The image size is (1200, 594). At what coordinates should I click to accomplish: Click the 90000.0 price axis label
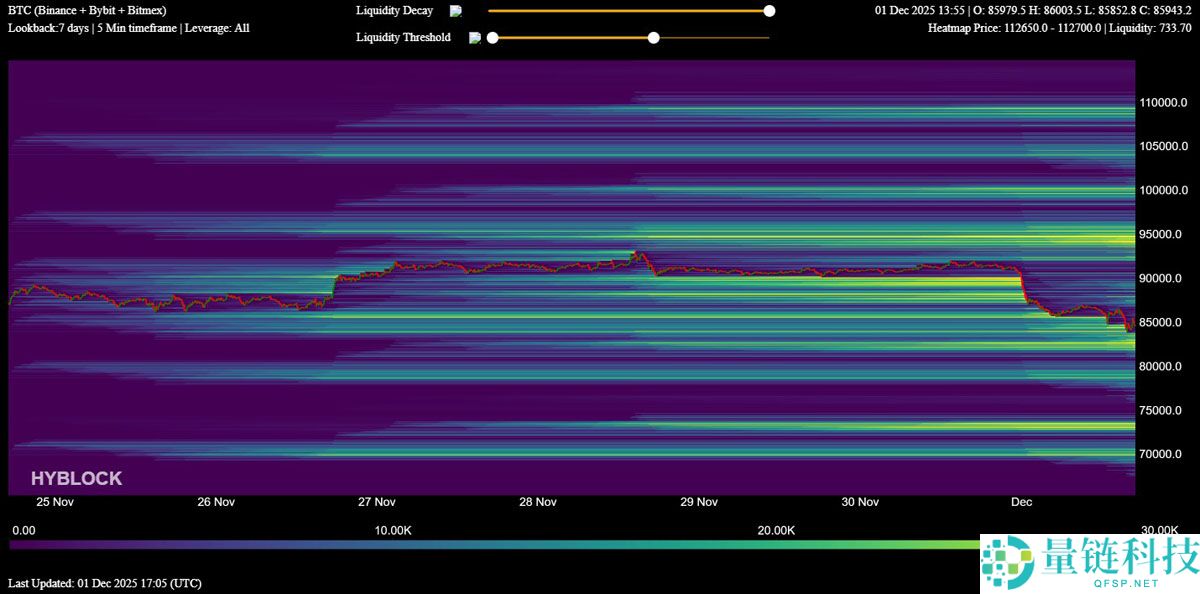point(1163,278)
